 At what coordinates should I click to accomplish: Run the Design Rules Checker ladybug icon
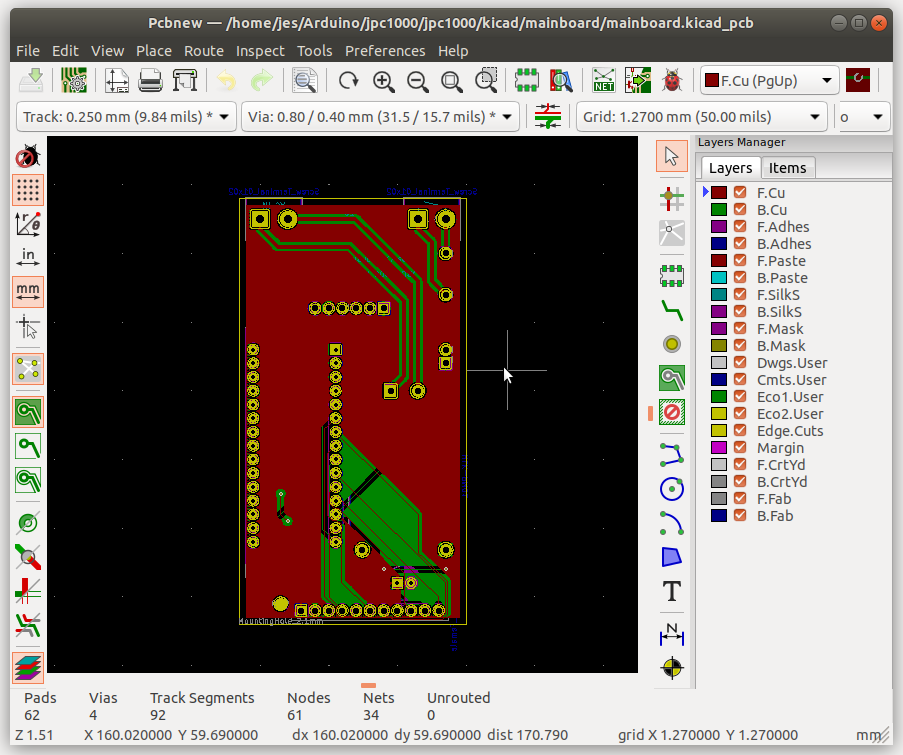tap(672, 80)
